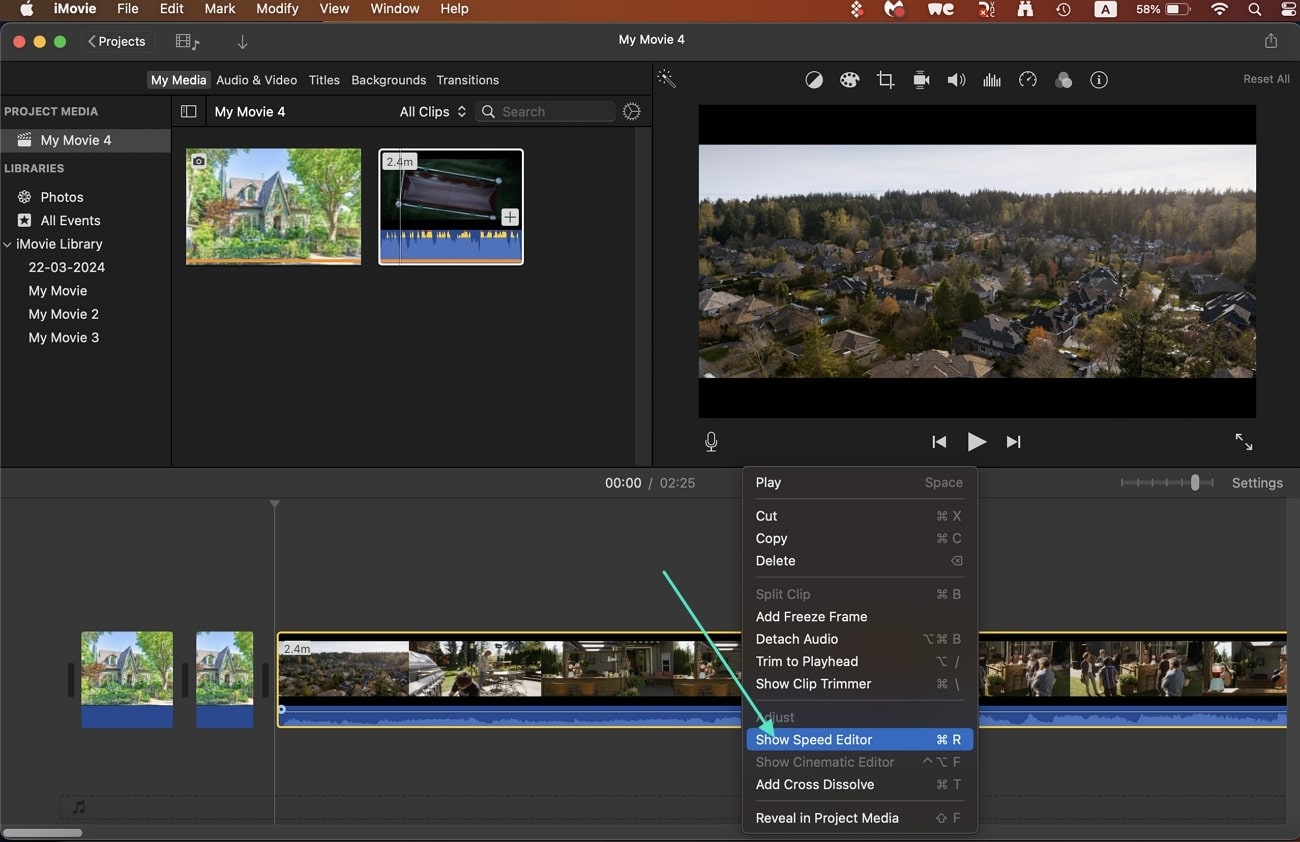Click the Import media down-arrow icon
The width and height of the screenshot is (1300, 842).
[x=242, y=42]
